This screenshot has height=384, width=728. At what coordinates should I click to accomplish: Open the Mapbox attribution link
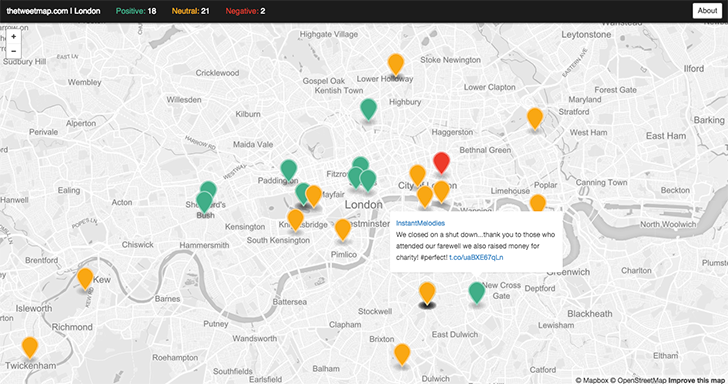[592, 380]
